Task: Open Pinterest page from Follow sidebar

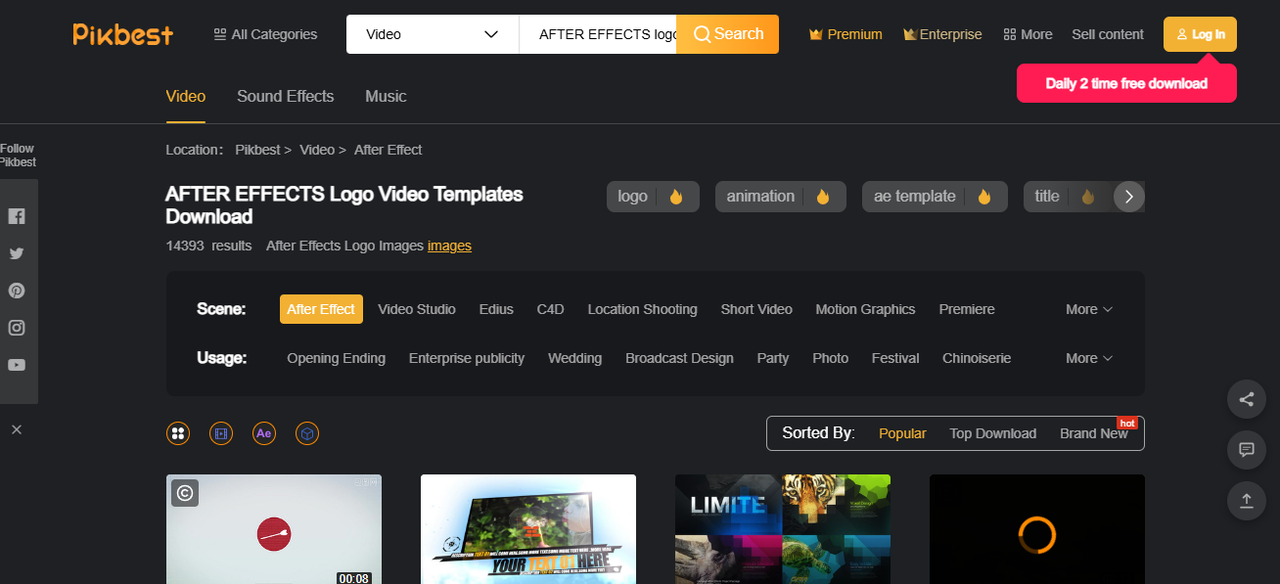Action: pyautogui.click(x=17, y=291)
